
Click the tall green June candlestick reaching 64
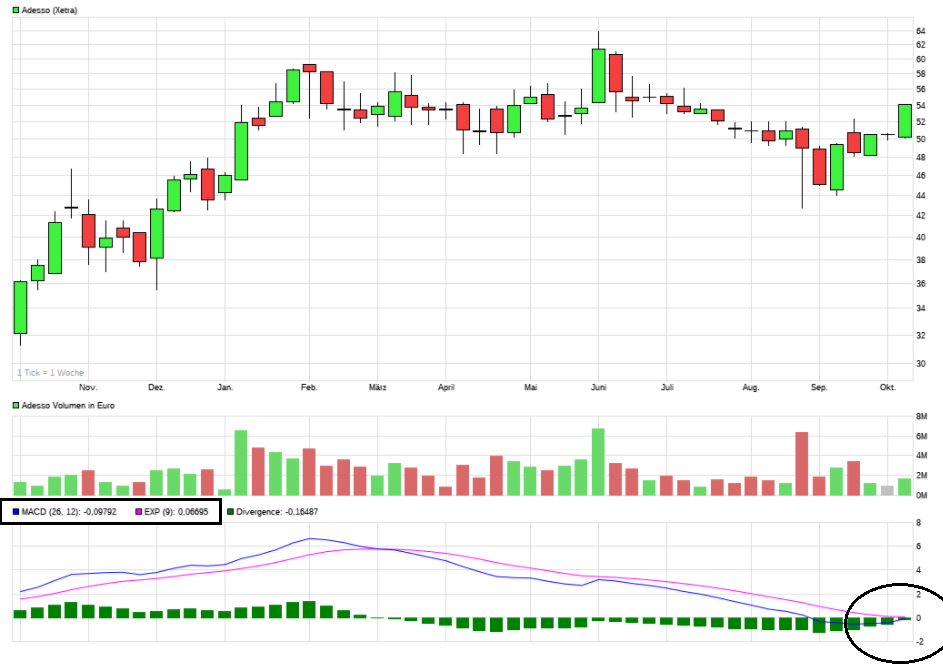click(x=598, y=76)
